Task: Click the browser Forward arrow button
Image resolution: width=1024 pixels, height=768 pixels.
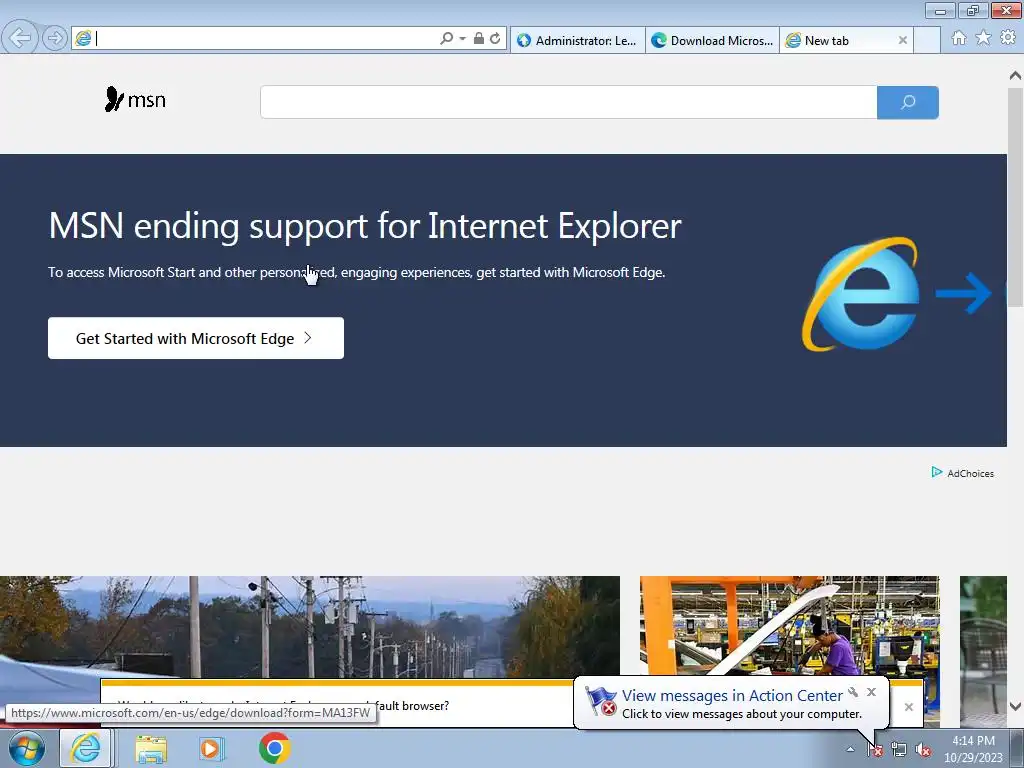Action: click(55, 39)
